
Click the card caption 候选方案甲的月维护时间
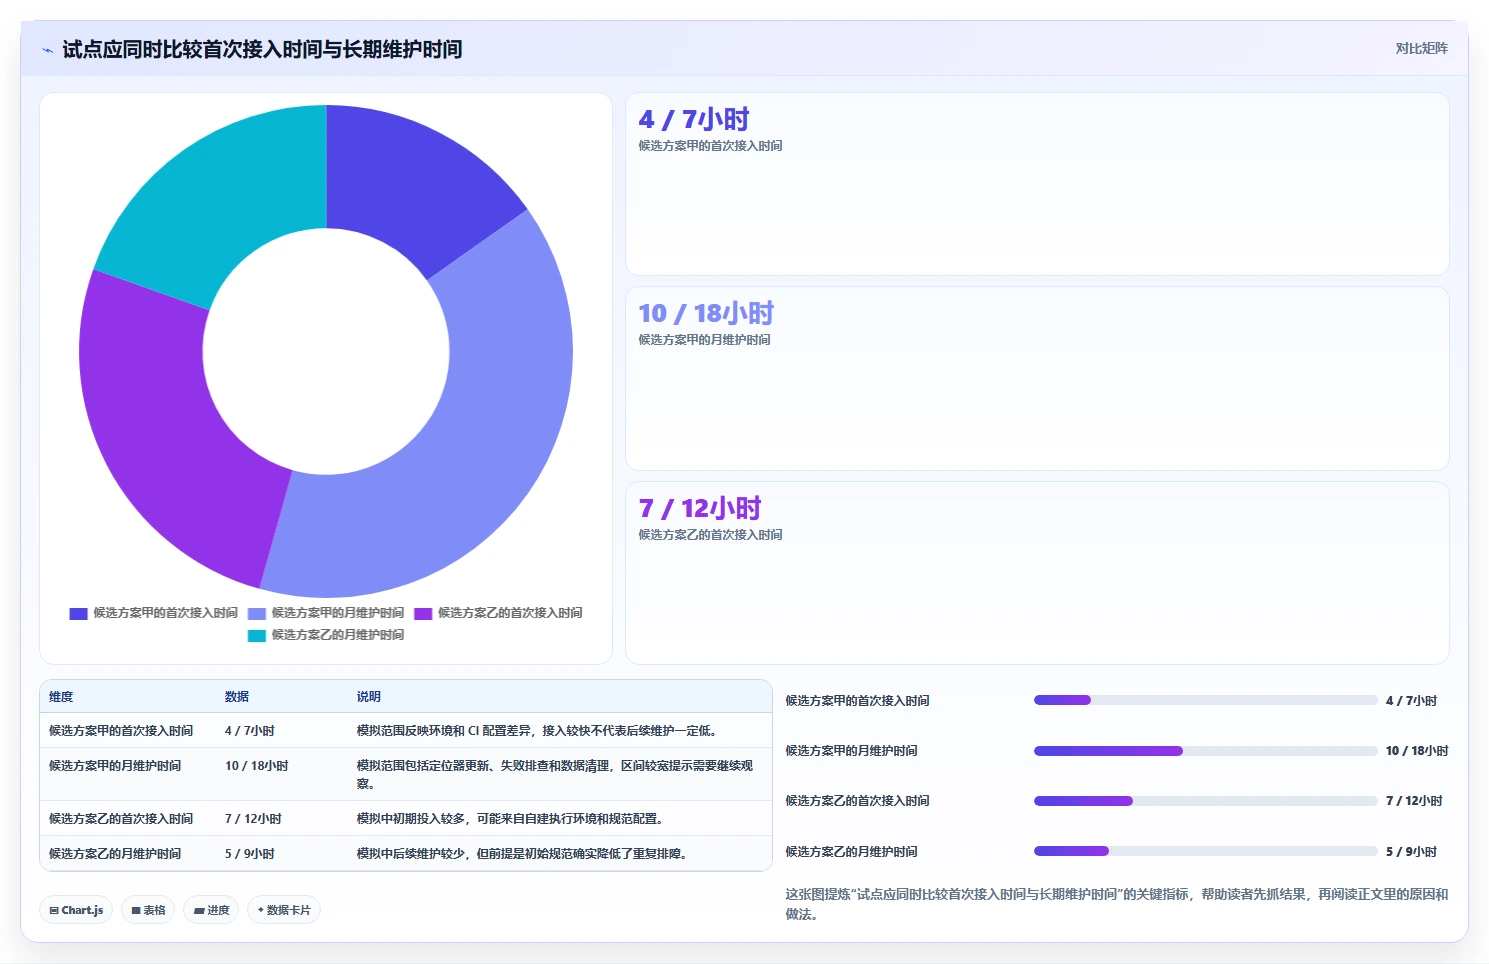704,340
